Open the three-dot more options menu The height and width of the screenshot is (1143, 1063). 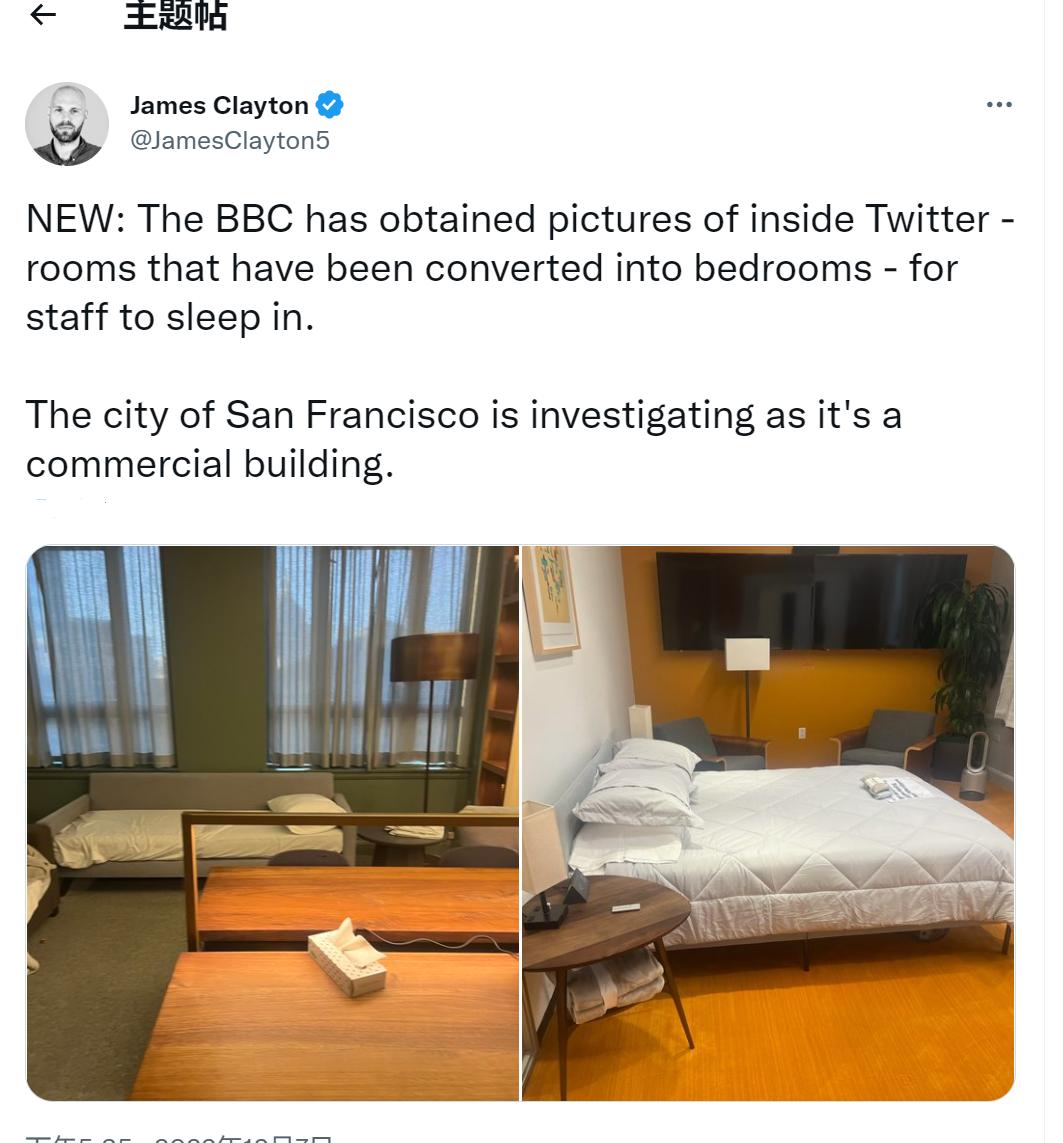pos(999,105)
